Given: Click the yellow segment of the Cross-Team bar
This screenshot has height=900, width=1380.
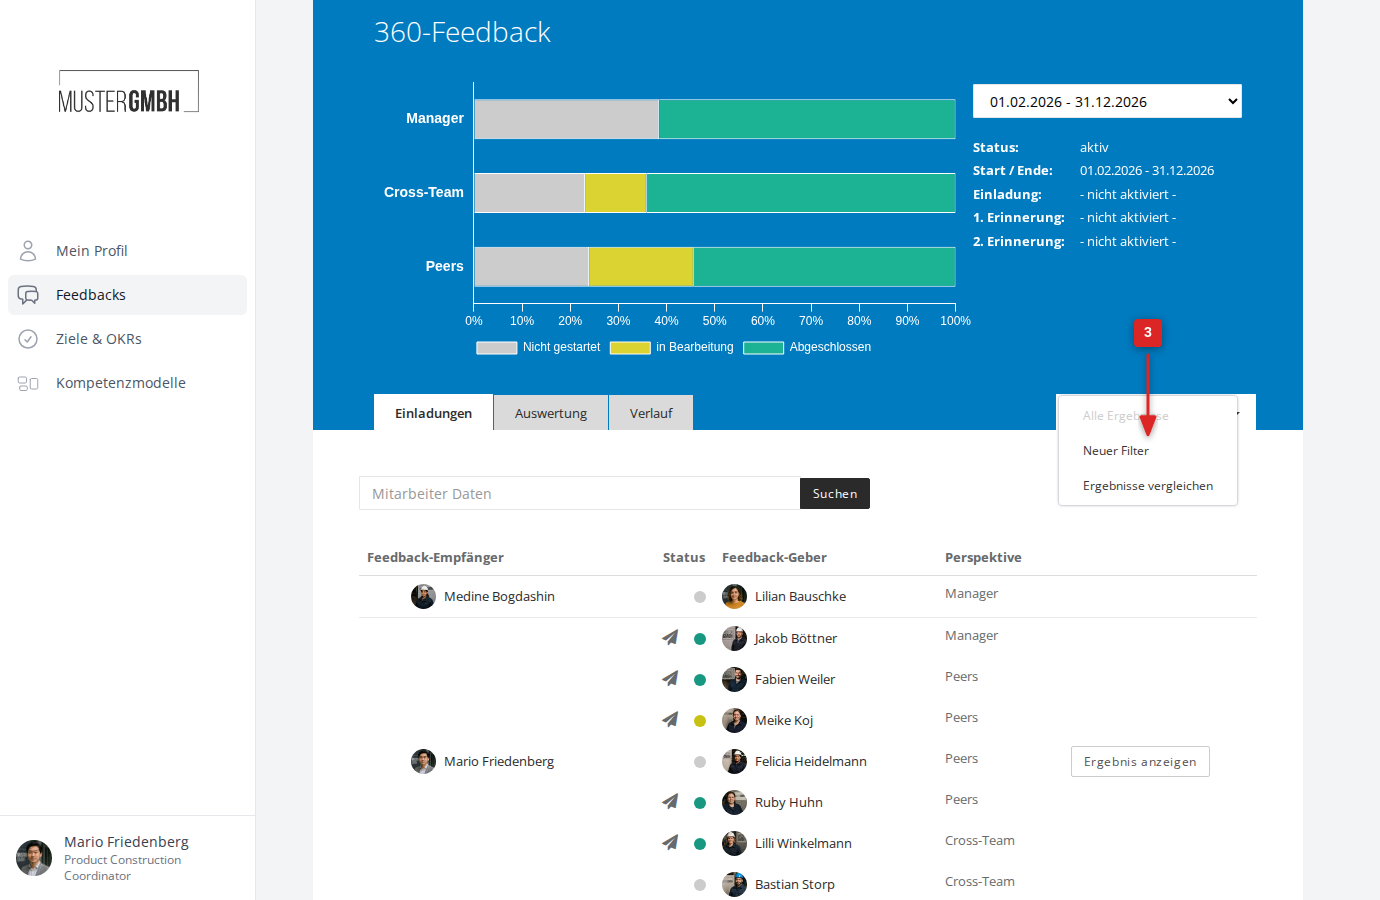Looking at the screenshot, I should (x=615, y=193).
